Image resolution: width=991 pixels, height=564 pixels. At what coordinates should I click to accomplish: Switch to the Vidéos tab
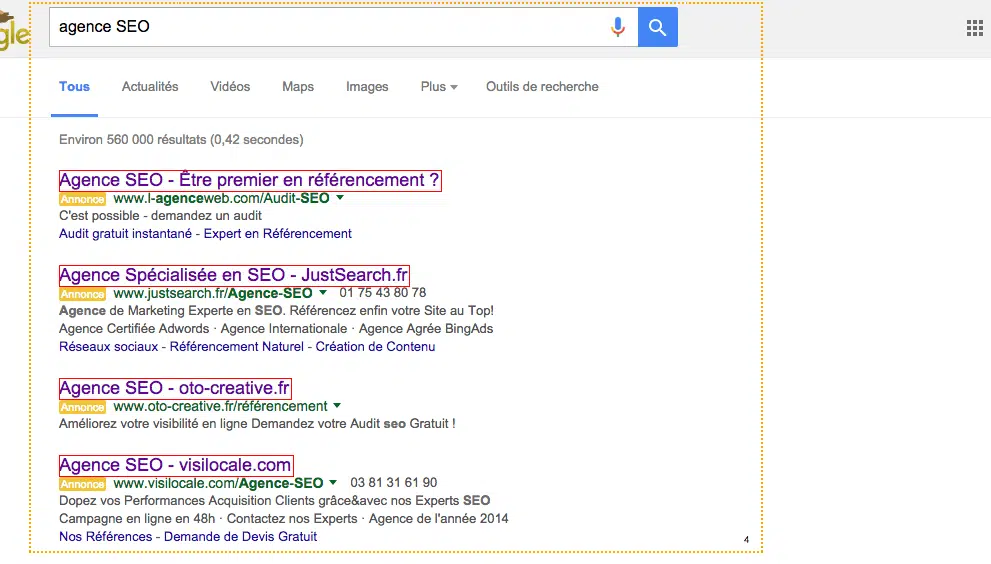(230, 87)
